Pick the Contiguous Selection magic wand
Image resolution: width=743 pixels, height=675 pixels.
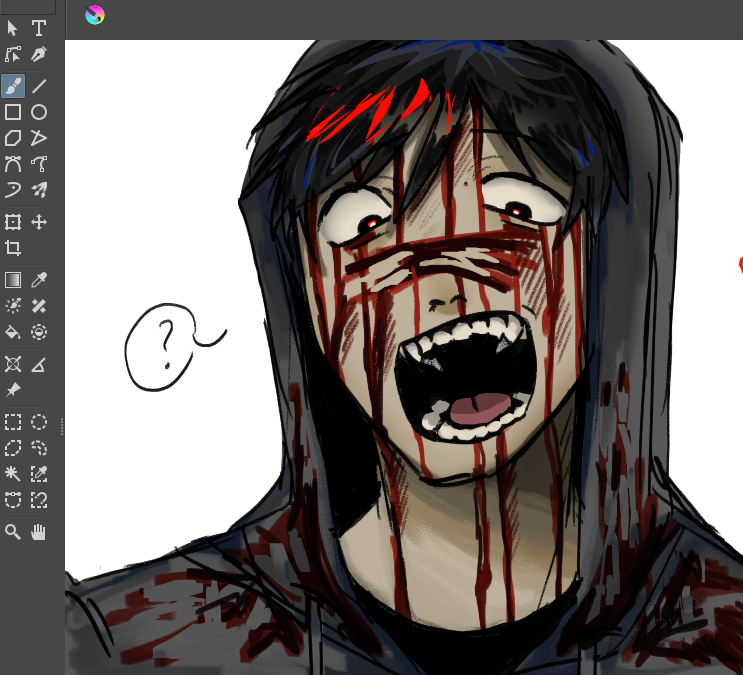[13, 474]
